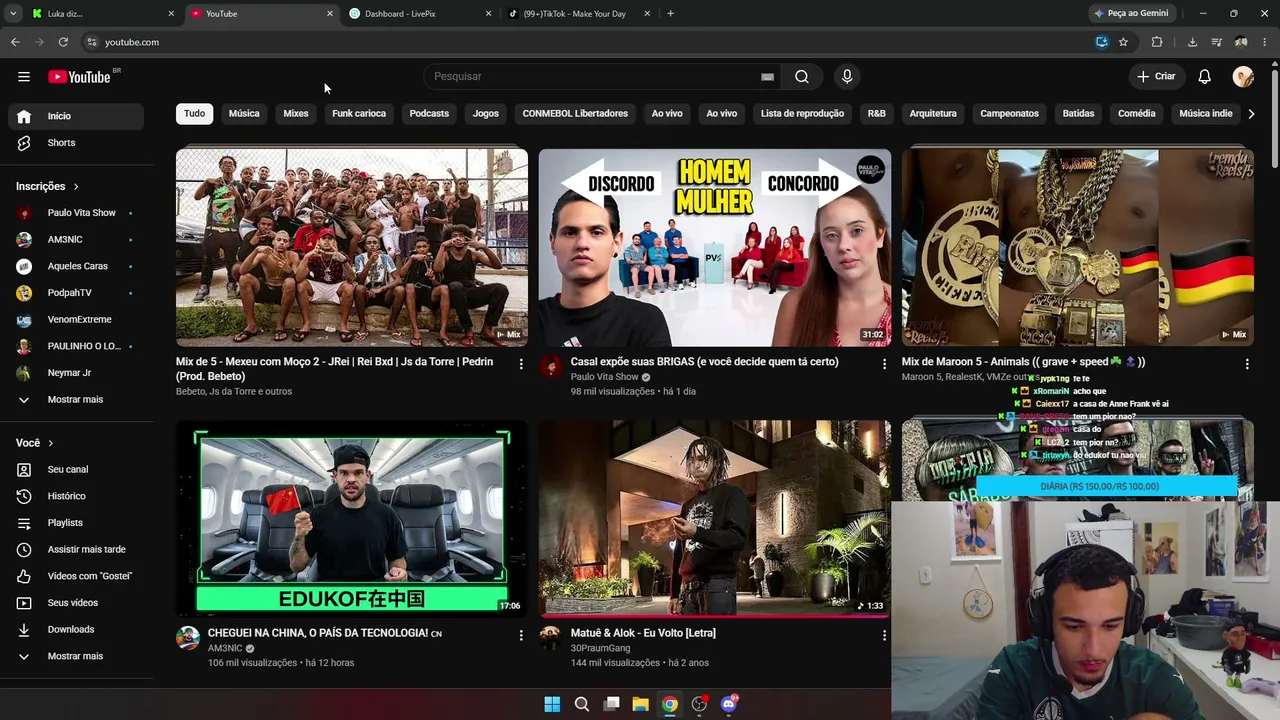The height and width of the screenshot is (720, 1280).
Task: Open Vídeos com "Gostei" list
Action: (x=76, y=576)
